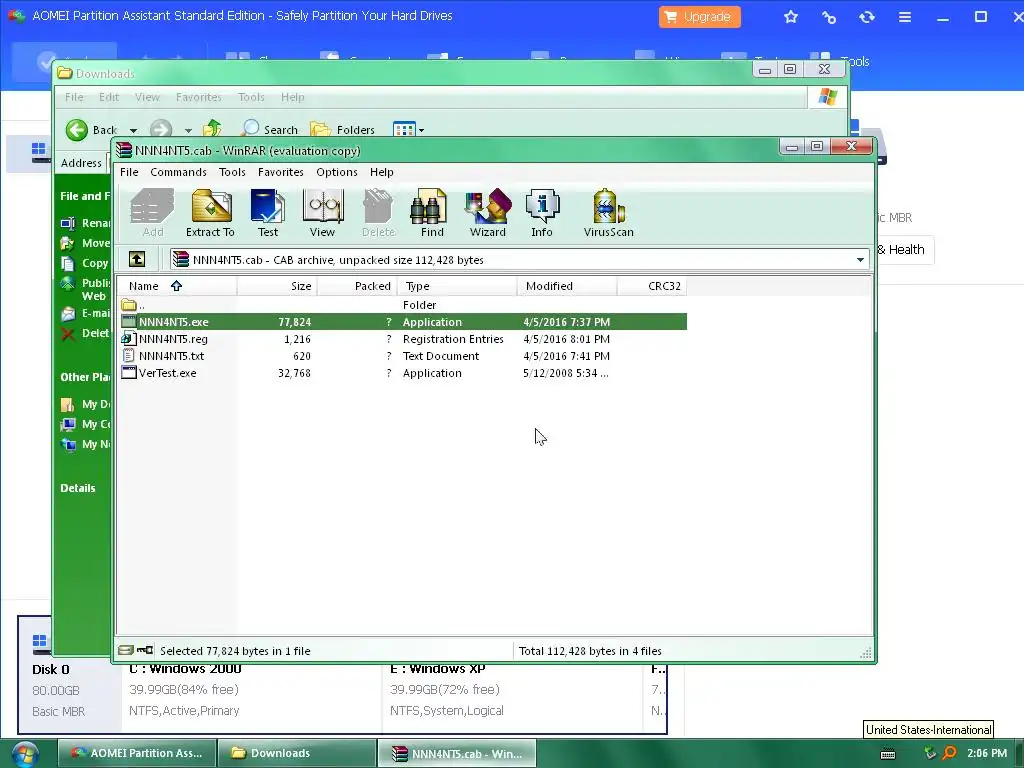Open the Forward history dropdown arrow
The height and width of the screenshot is (768, 1024).
click(x=188, y=130)
